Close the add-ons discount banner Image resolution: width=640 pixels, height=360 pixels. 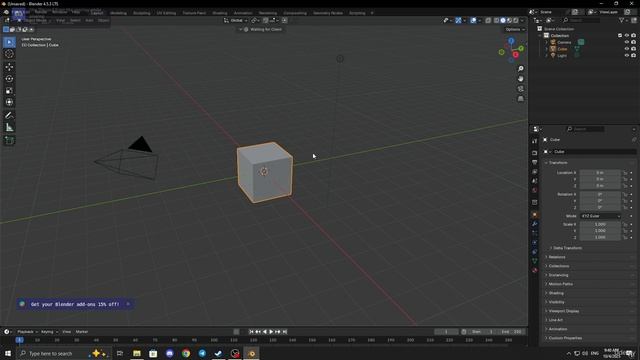pos(128,304)
